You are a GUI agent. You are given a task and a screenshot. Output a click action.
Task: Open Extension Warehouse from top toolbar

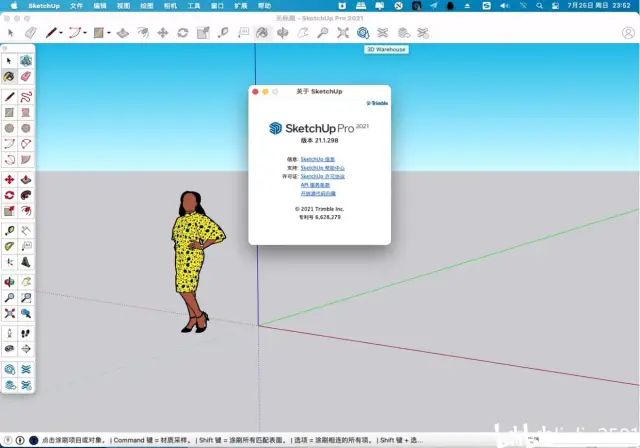tap(383, 33)
